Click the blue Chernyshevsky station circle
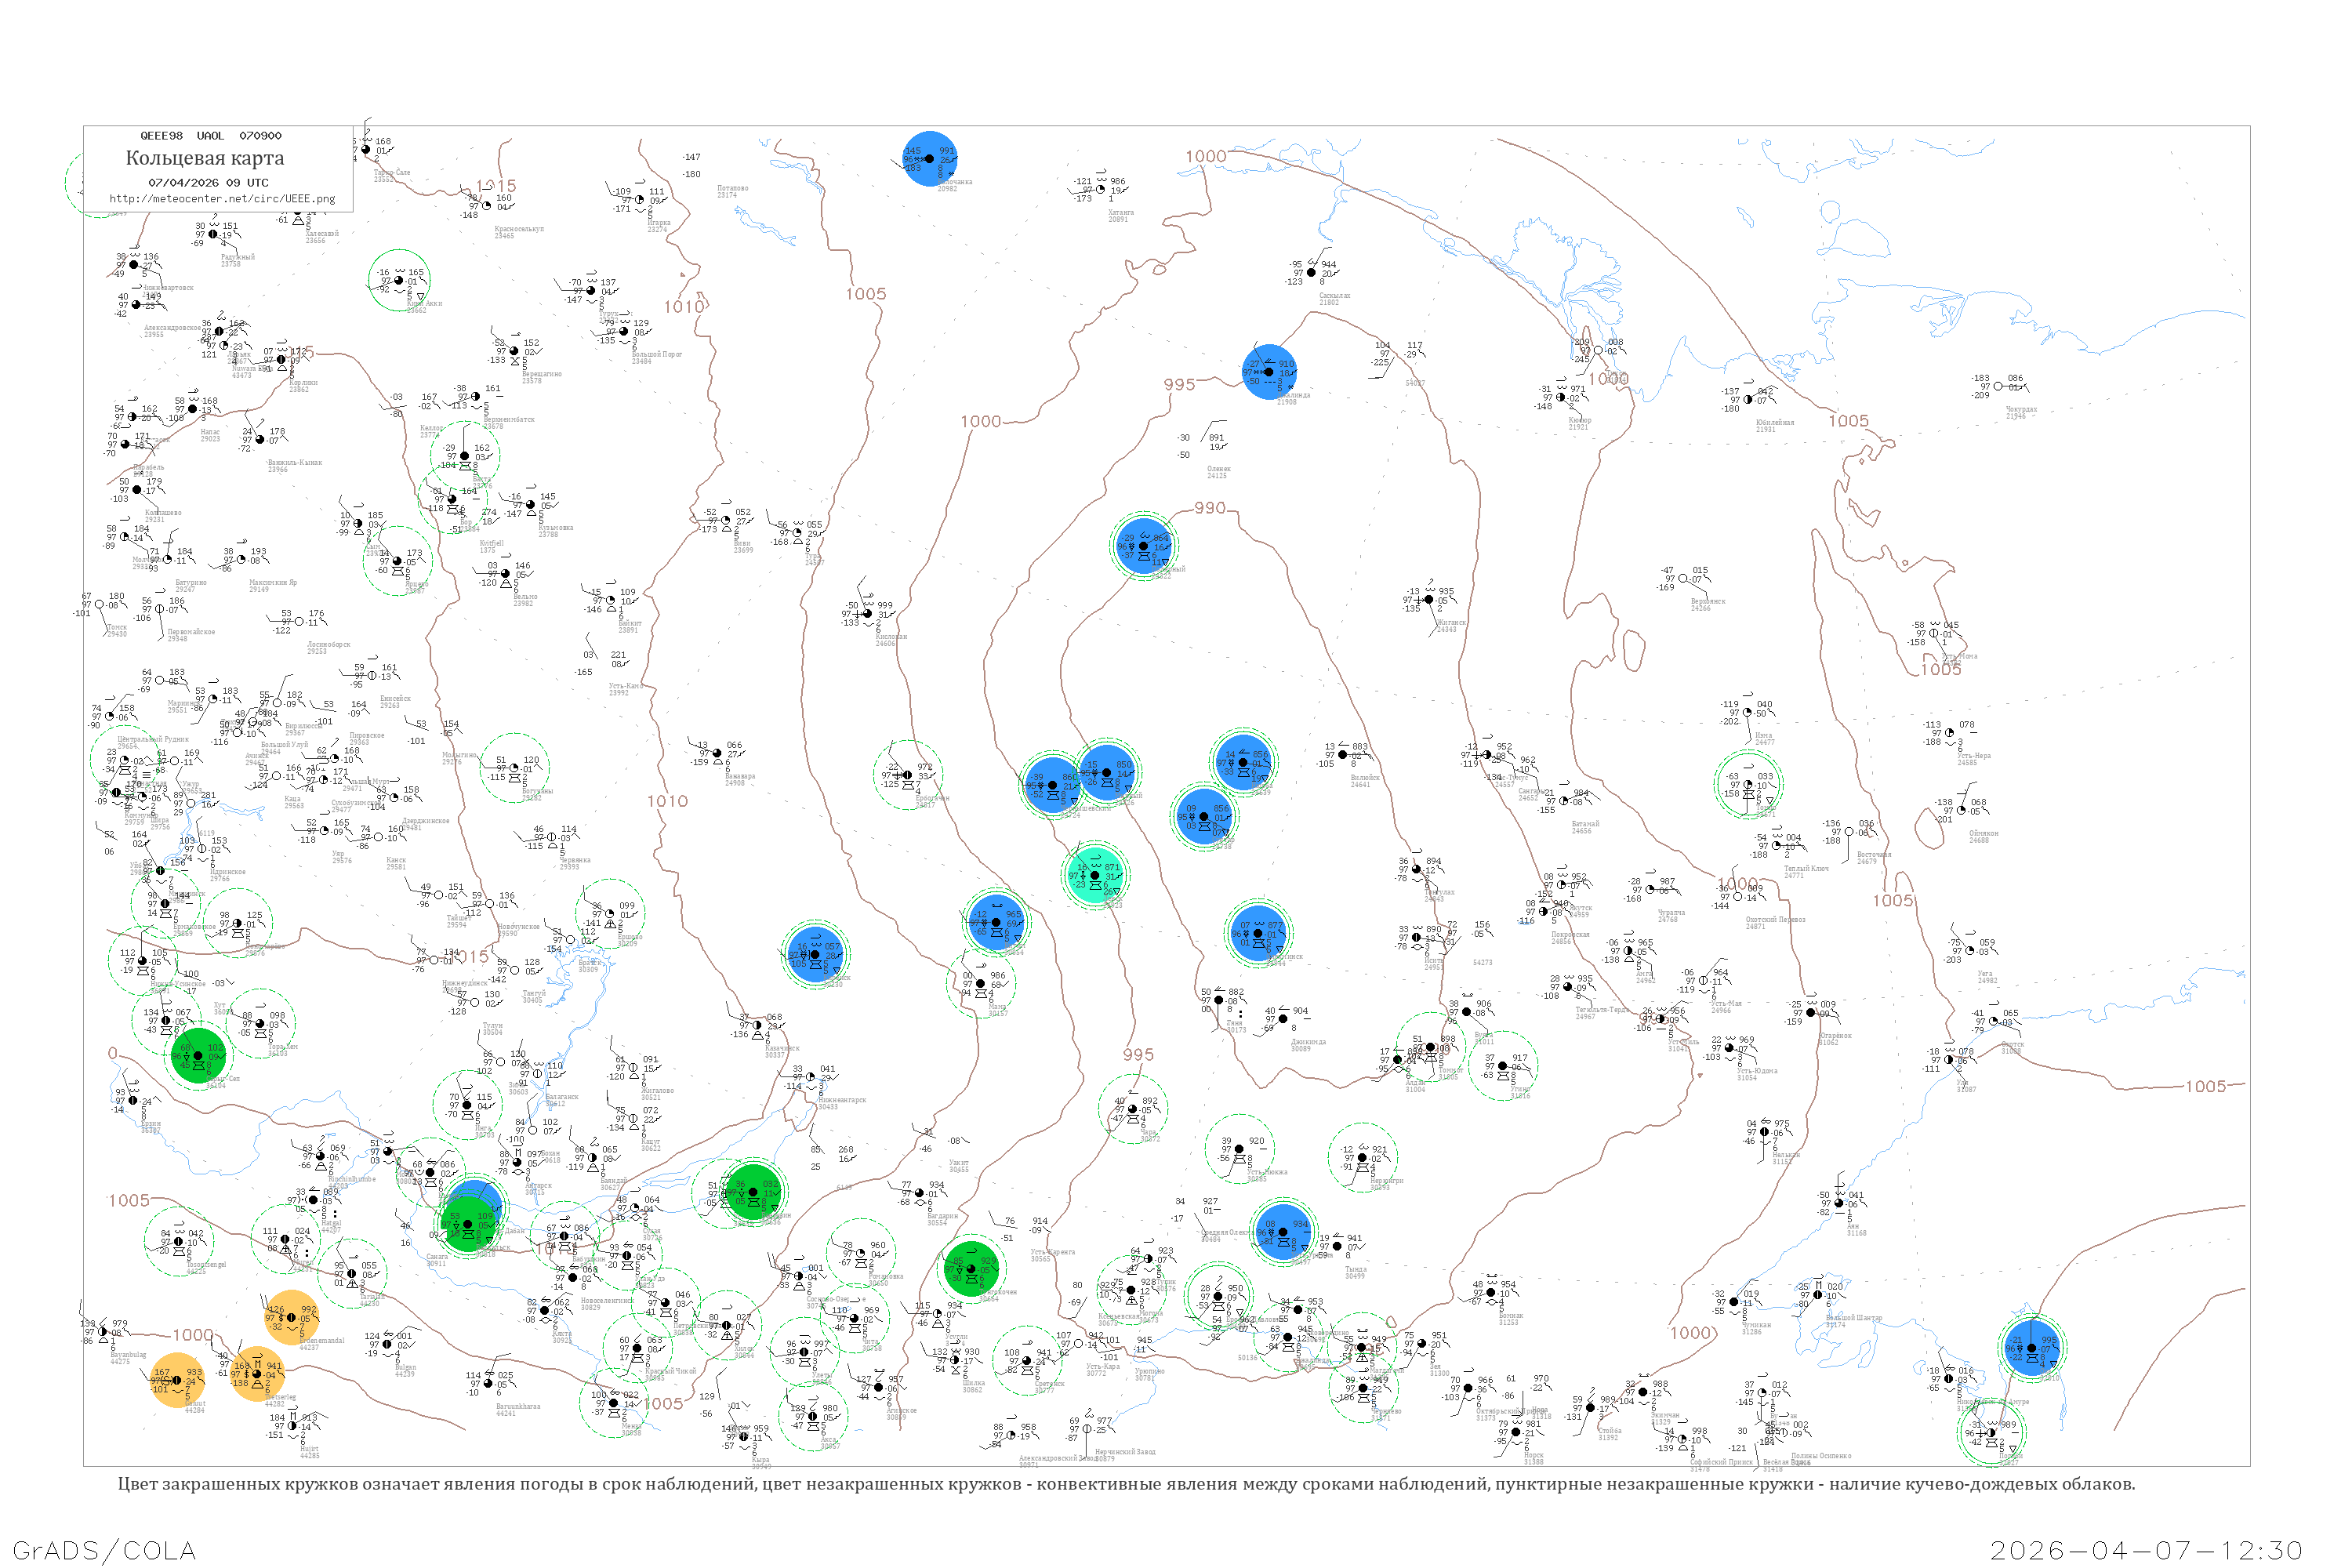The width and height of the screenshot is (2352, 1568). point(1051,784)
